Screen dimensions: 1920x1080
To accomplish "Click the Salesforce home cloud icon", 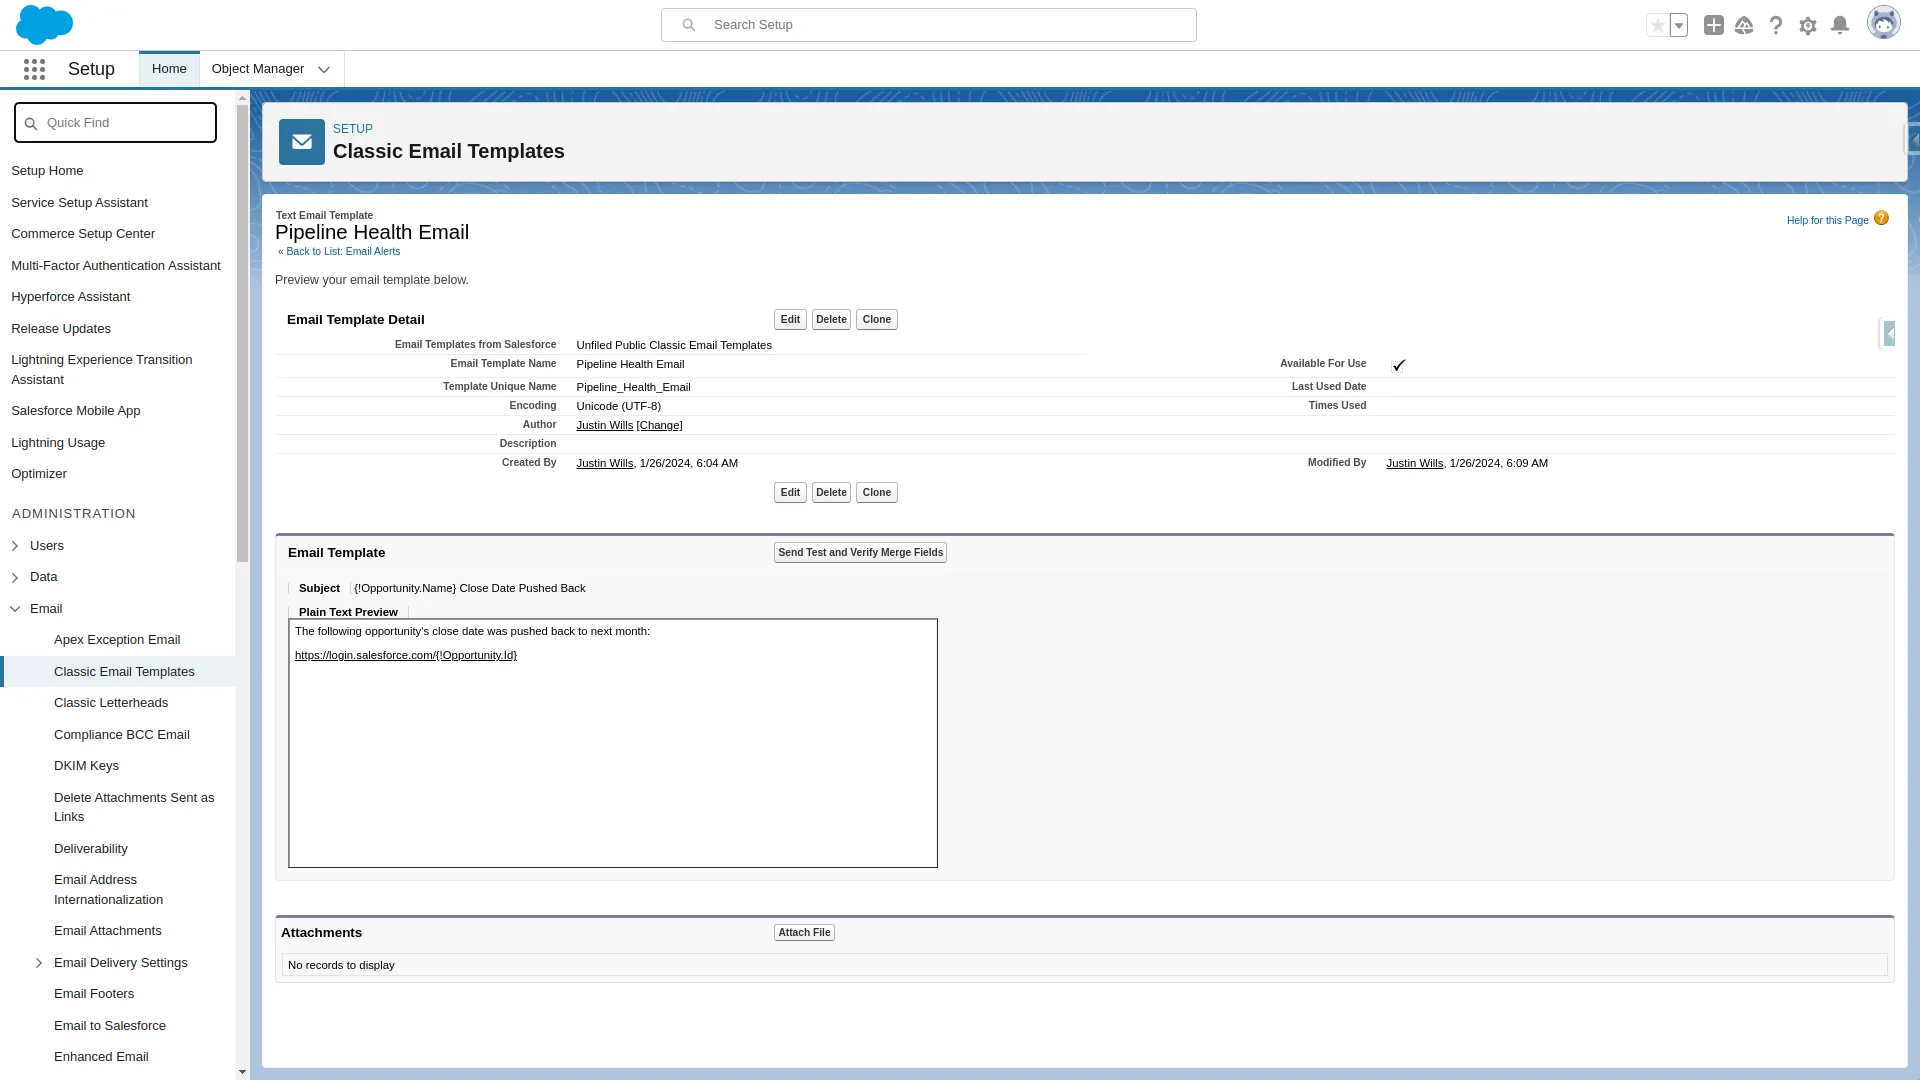I will 44,24.
